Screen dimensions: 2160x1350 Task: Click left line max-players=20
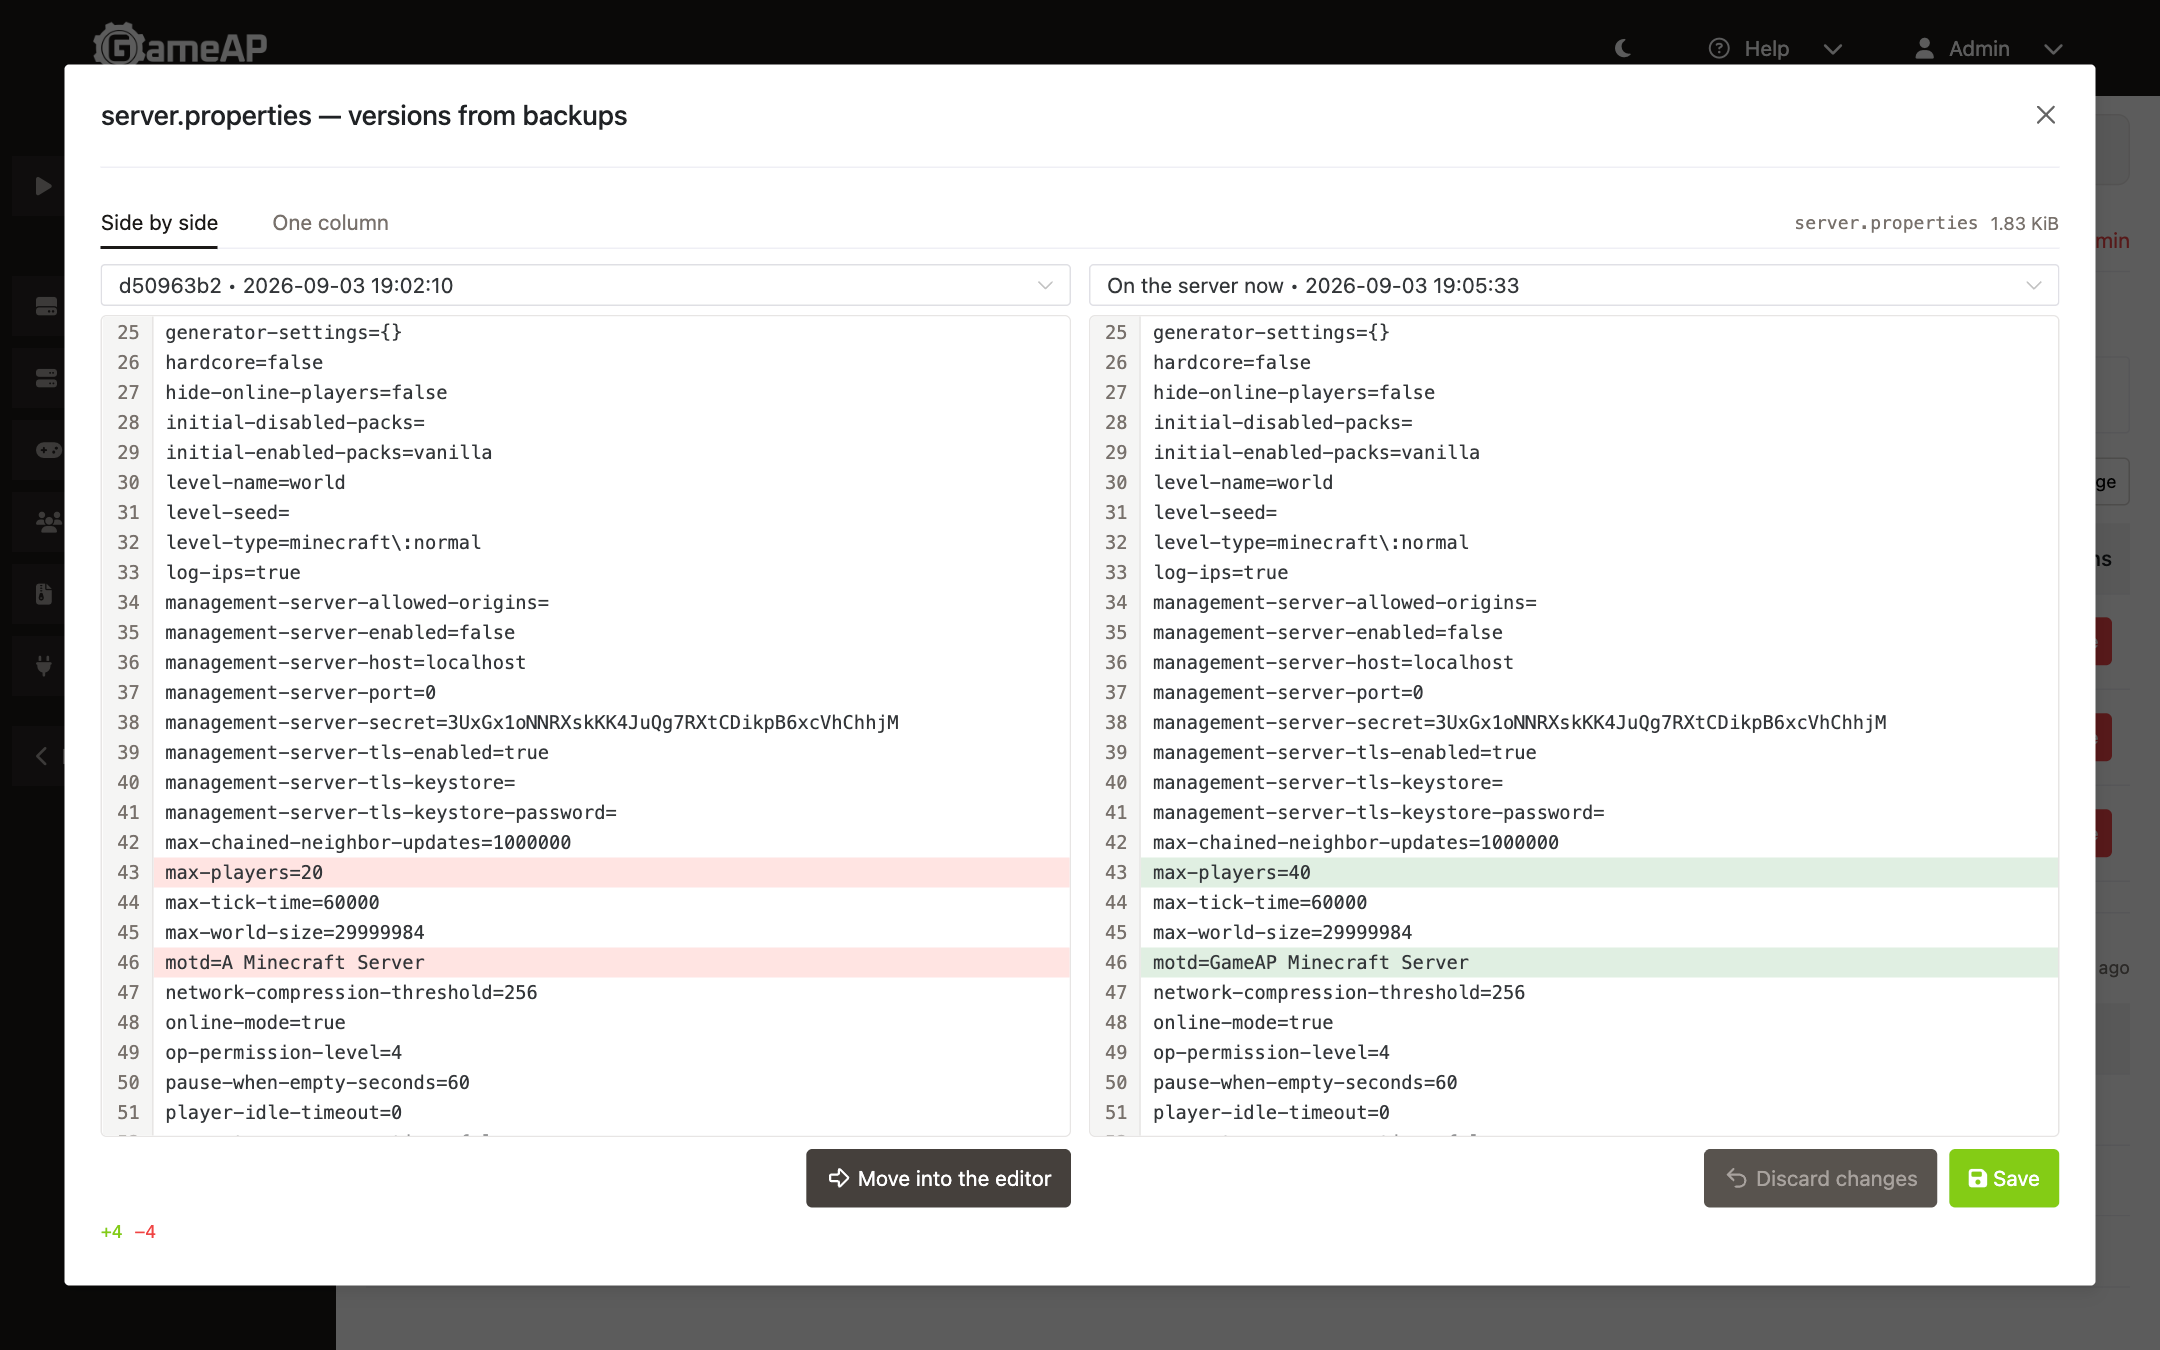611,872
